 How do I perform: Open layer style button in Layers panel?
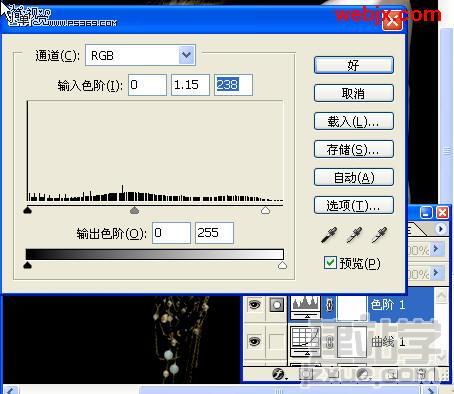point(279,374)
